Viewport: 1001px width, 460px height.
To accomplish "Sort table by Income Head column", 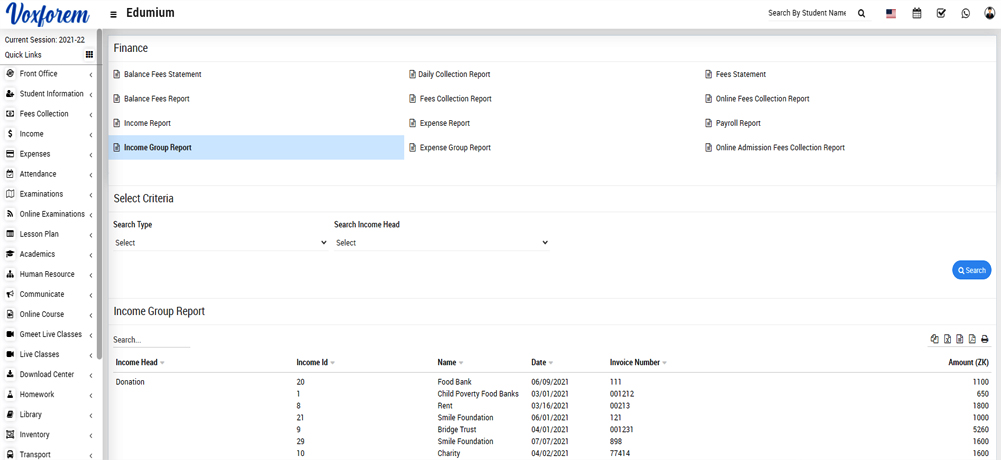I will pyautogui.click(x=140, y=363).
